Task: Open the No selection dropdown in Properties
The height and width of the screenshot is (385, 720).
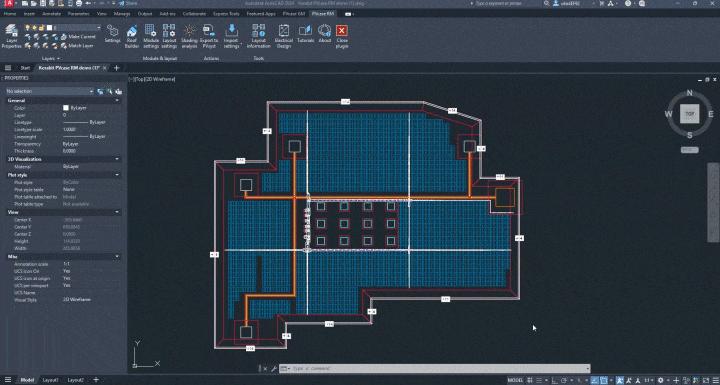Action: [49, 91]
